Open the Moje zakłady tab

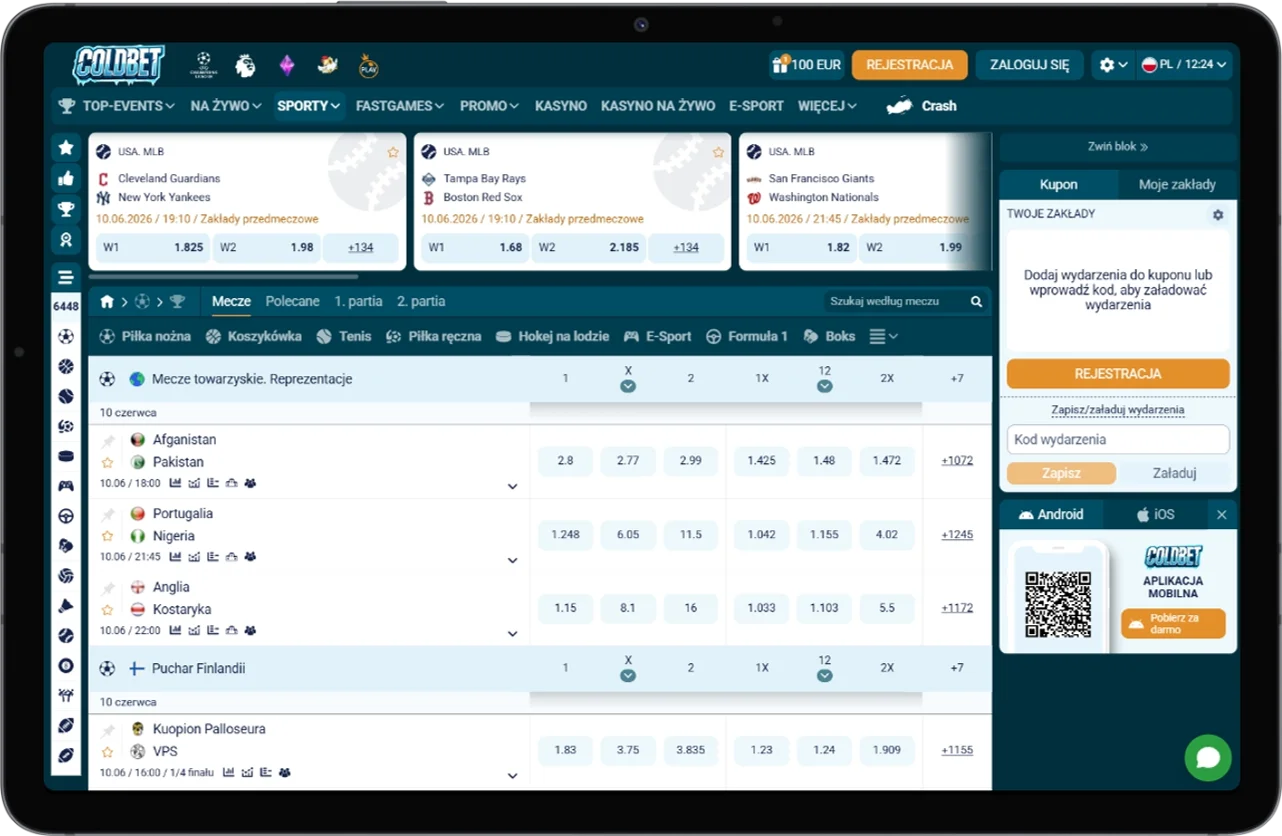[1177, 184]
